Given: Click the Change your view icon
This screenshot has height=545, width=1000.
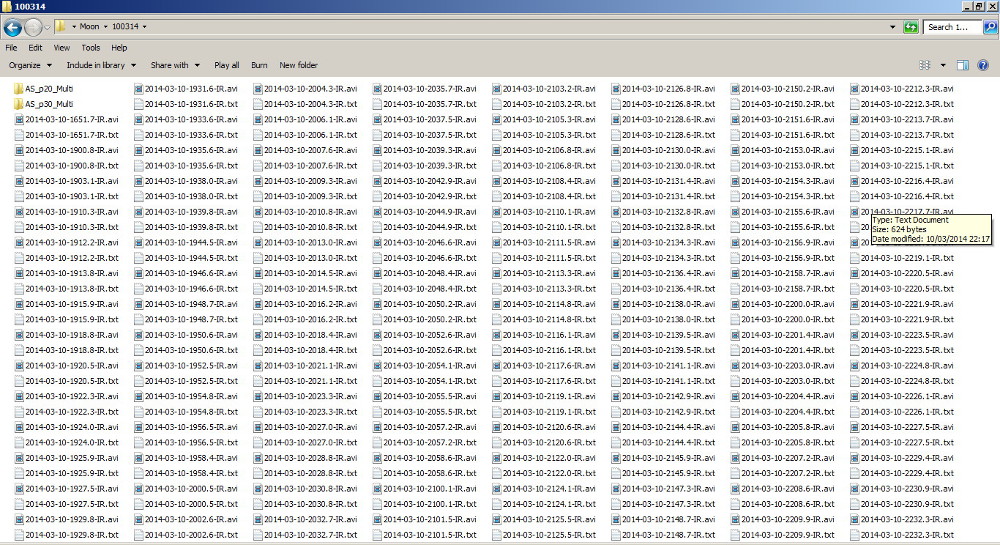Looking at the screenshot, I should (x=924, y=65).
